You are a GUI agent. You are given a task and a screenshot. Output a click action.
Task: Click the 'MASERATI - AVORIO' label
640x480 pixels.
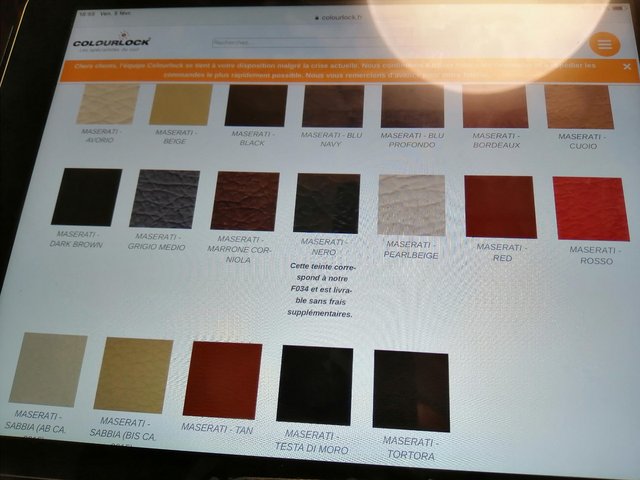[99, 136]
